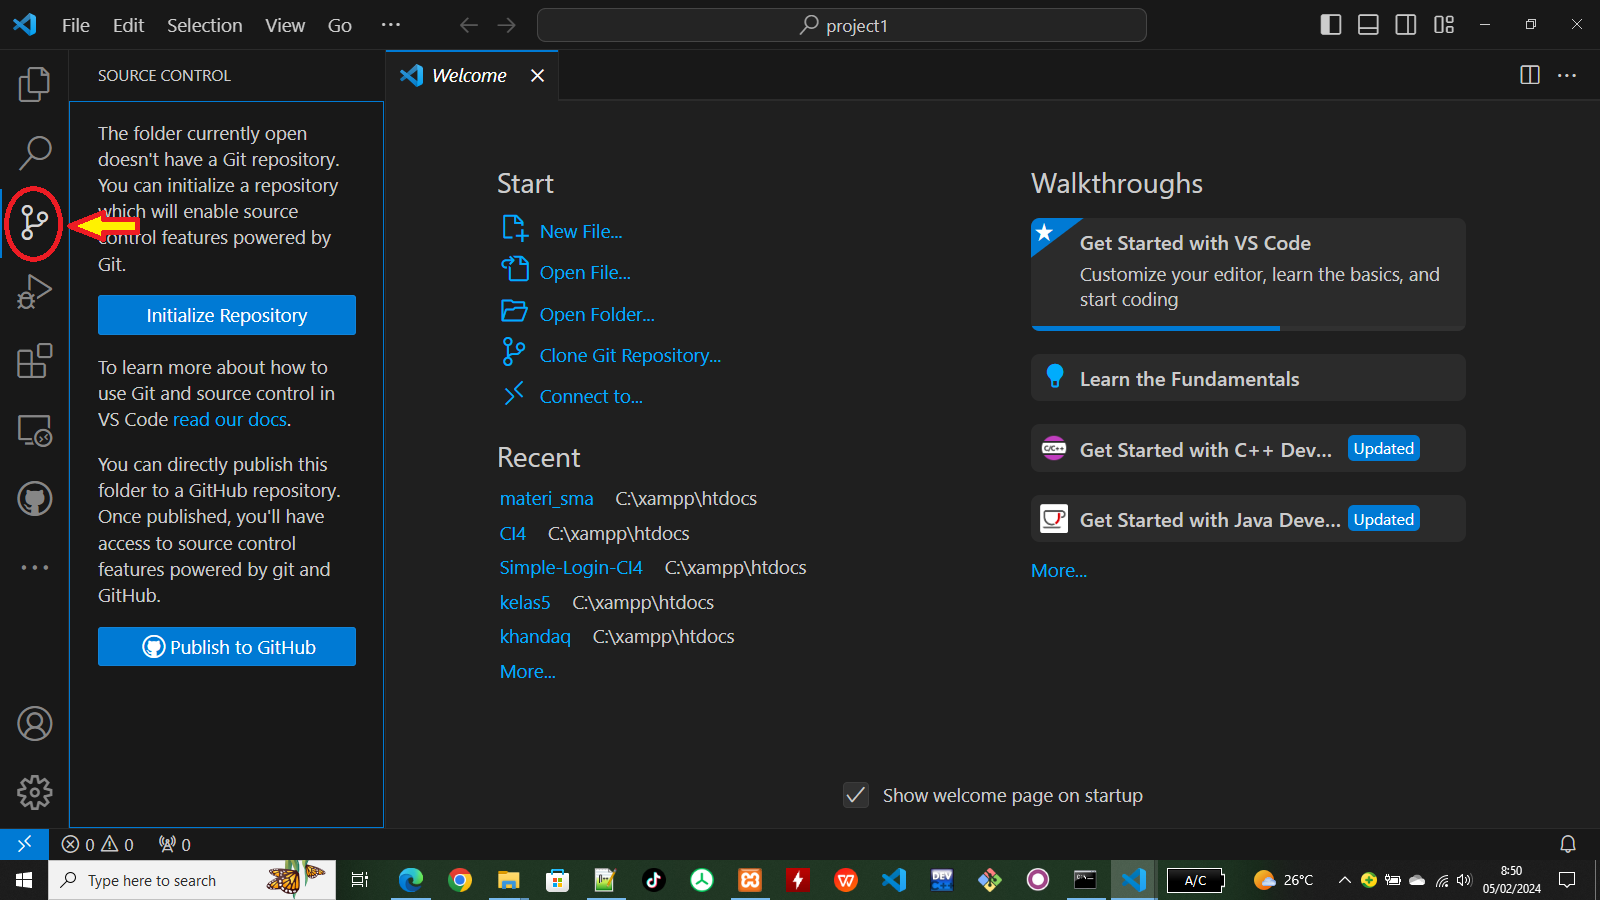Click Initialize Repository button
Screen dimensions: 1600x900
pyautogui.click(x=227, y=315)
